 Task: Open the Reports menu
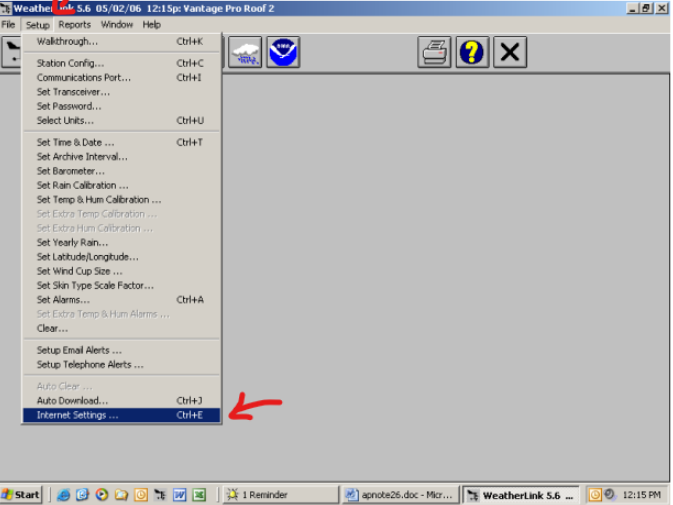(x=74, y=24)
